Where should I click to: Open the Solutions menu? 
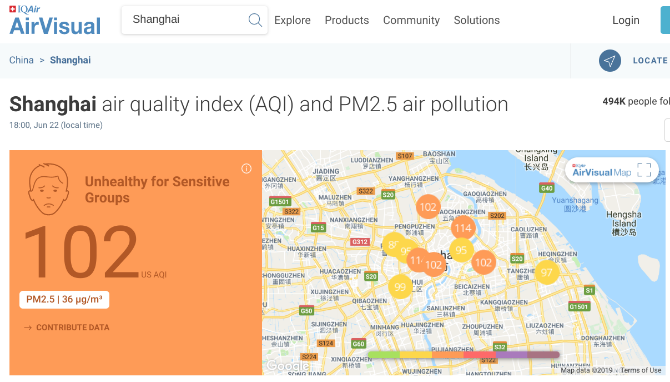coord(476,20)
